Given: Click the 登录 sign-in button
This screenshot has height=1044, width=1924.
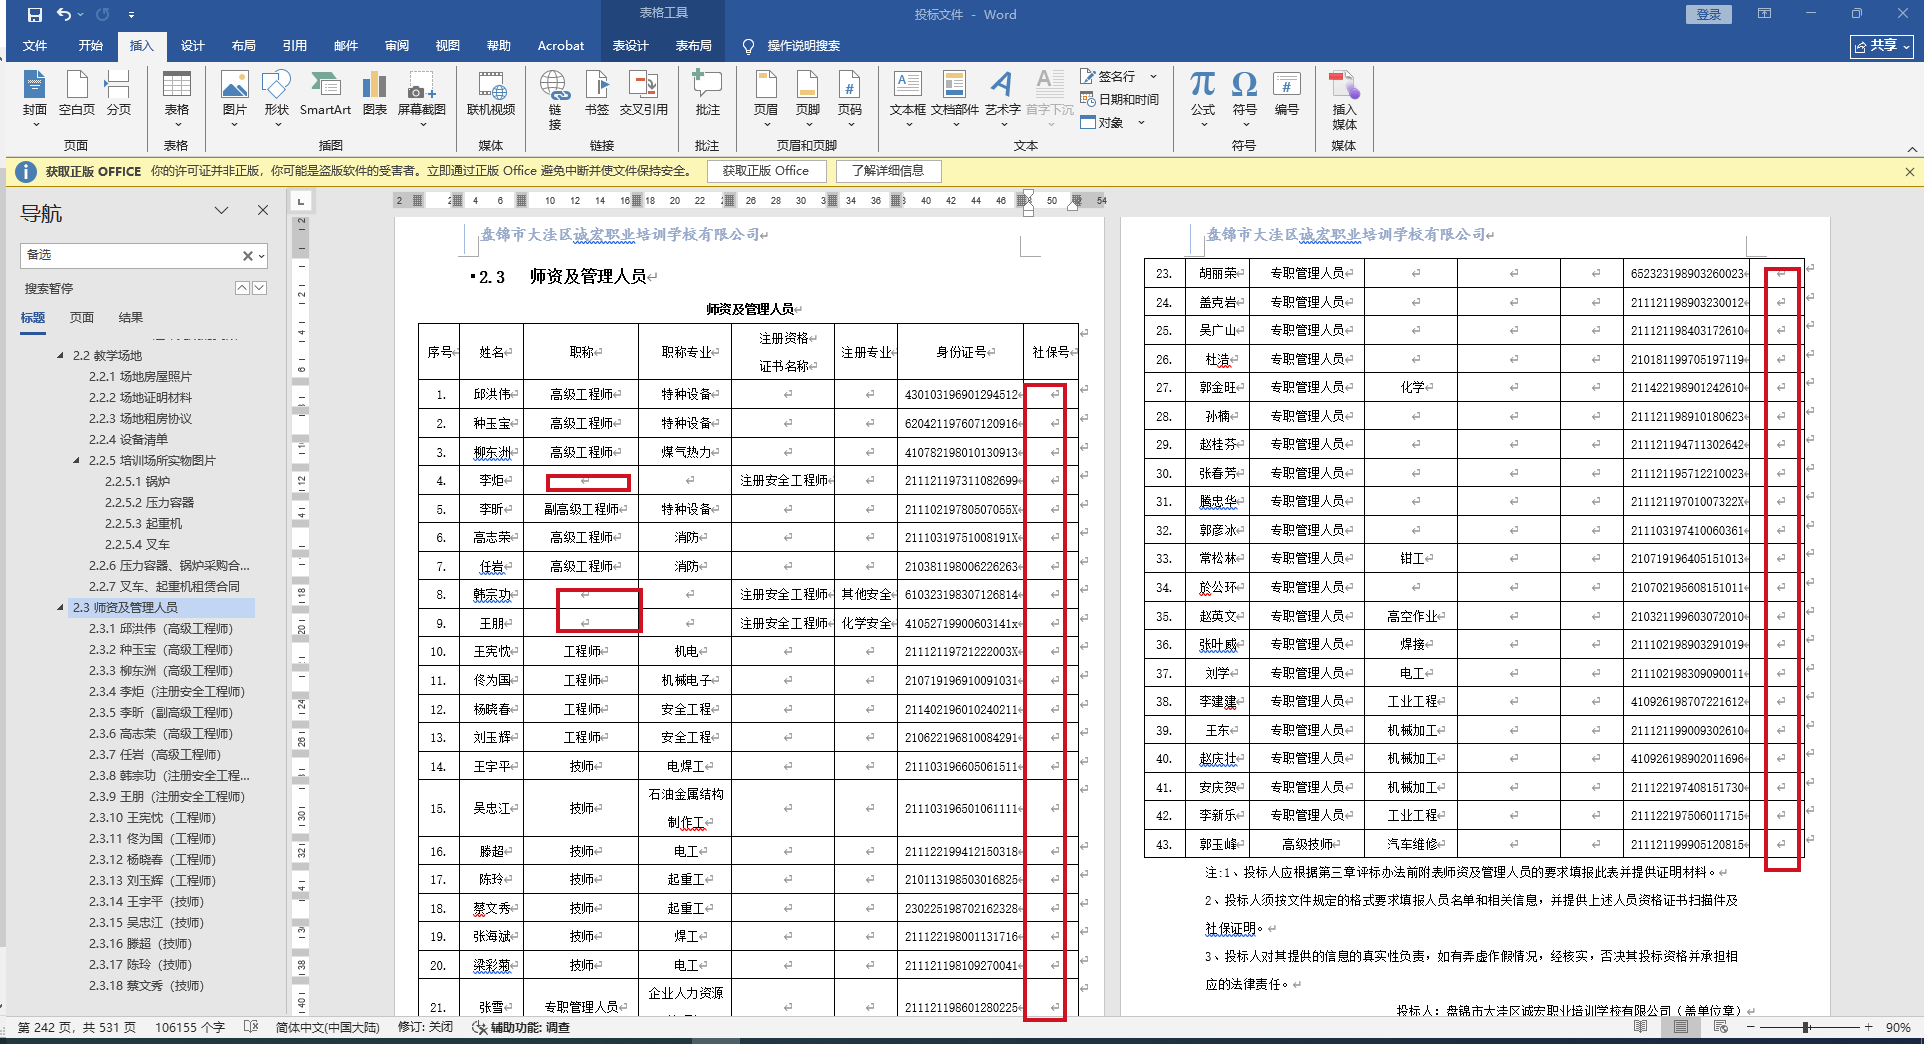Looking at the screenshot, I should pos(1709,14).
